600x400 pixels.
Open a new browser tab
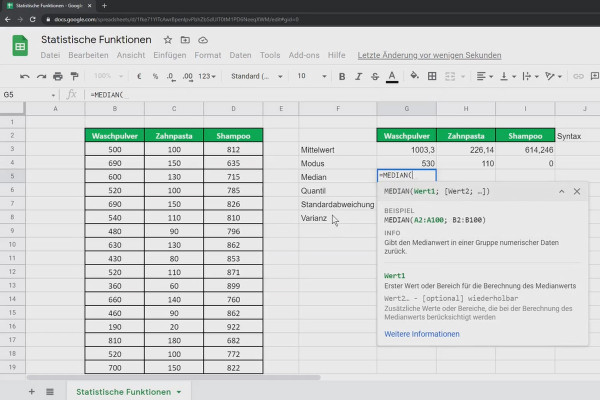click(104, 6)
